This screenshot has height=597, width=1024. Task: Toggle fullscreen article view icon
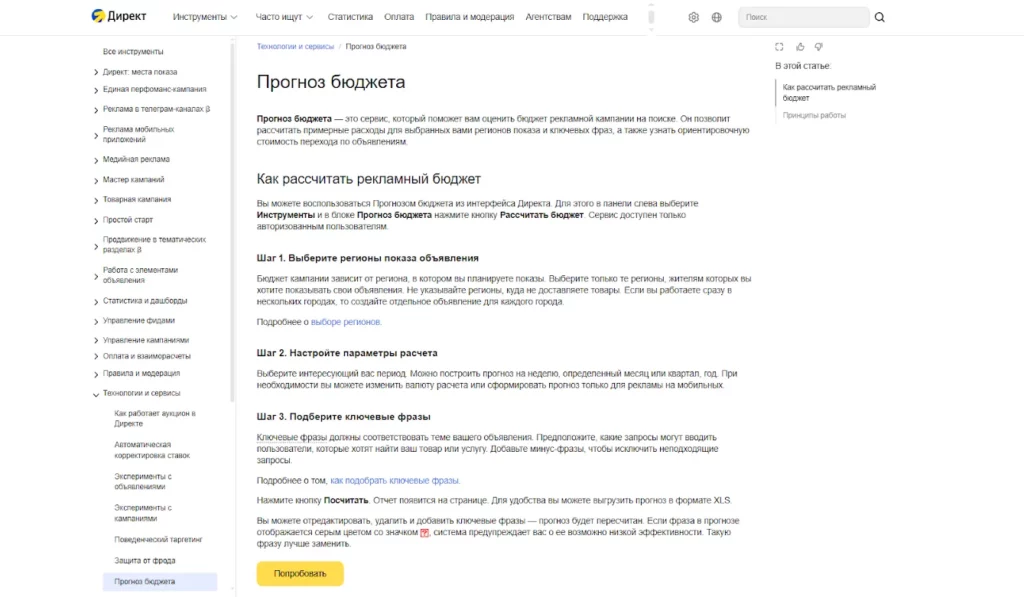tap(779, 47)
